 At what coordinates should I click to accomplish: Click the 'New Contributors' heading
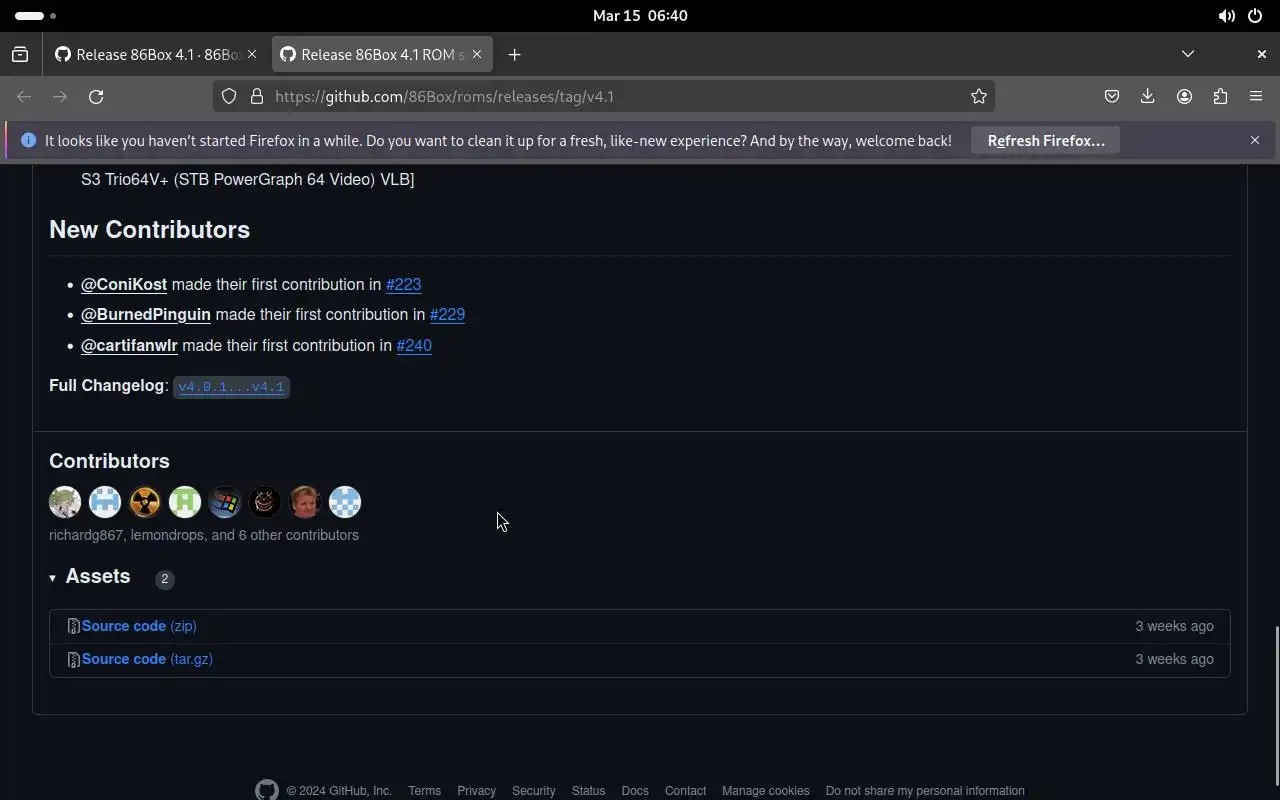point(149,230)
